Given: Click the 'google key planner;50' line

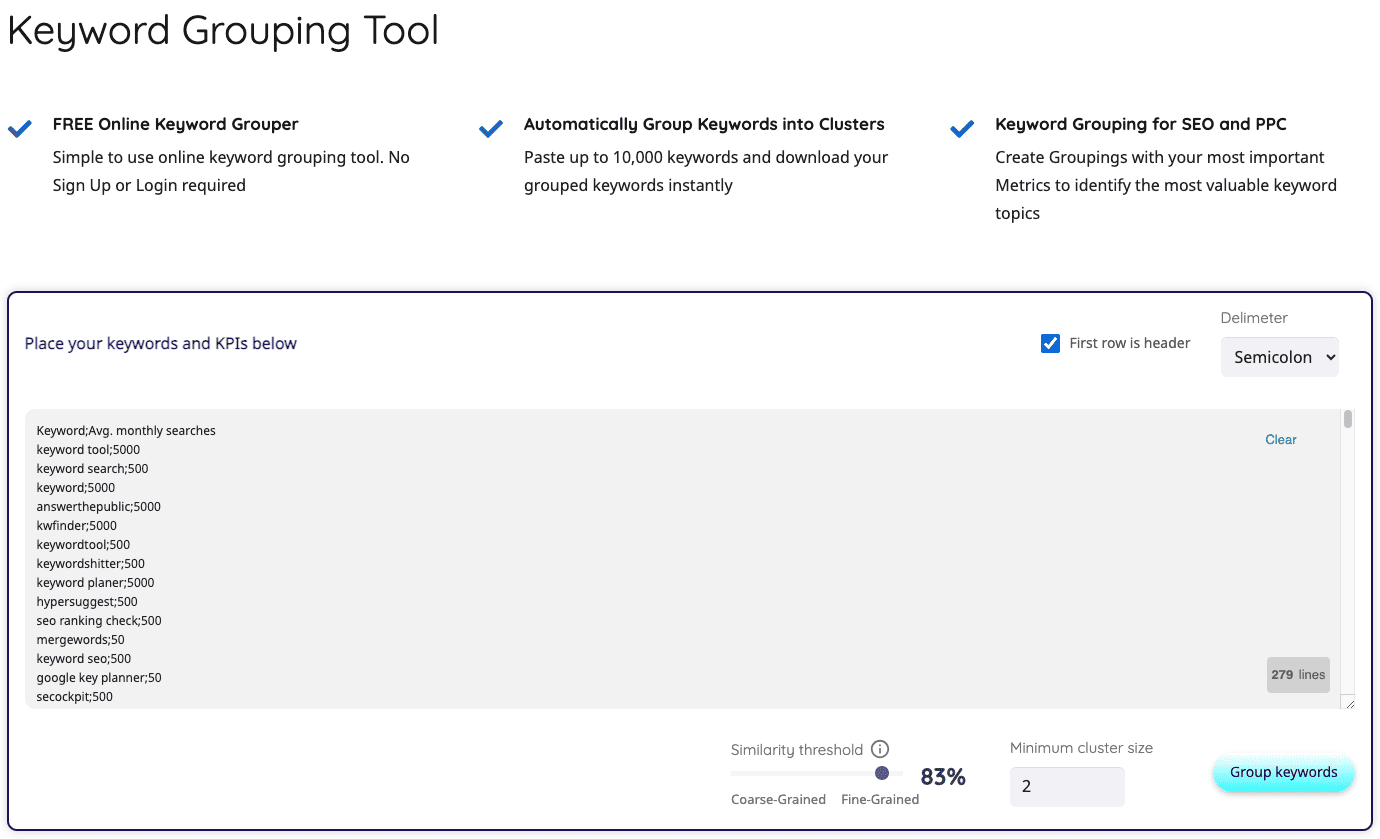Looking at the screenshot, I should (x=99, y=678).
